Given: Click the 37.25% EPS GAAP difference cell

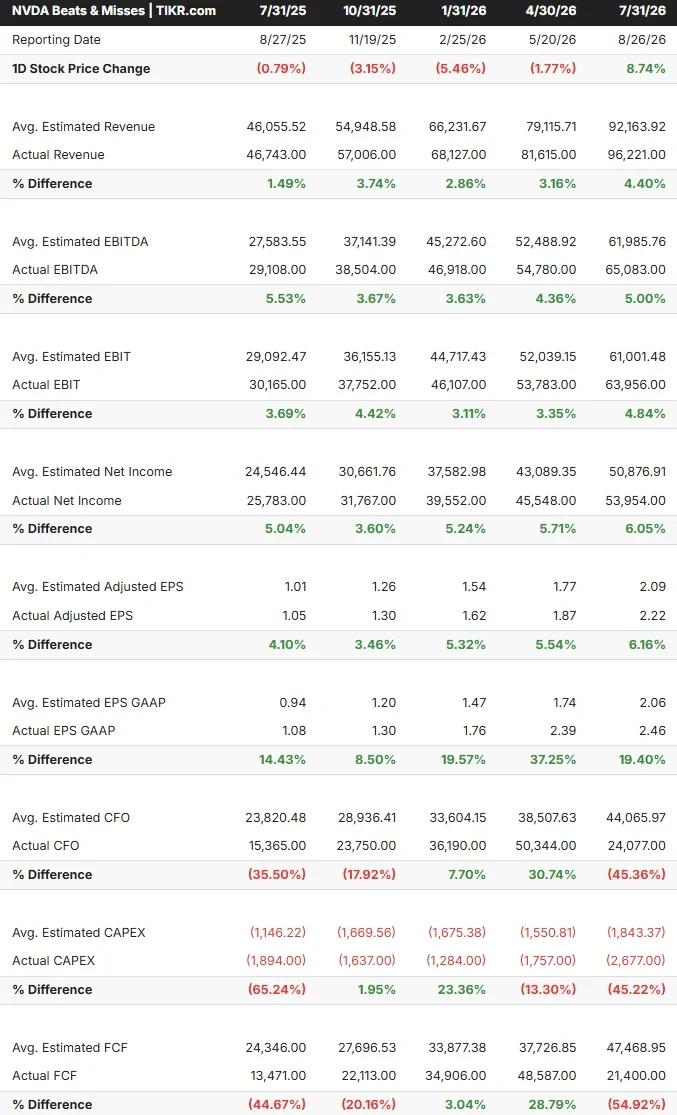Looking at the screenshot, I should 553,760.
